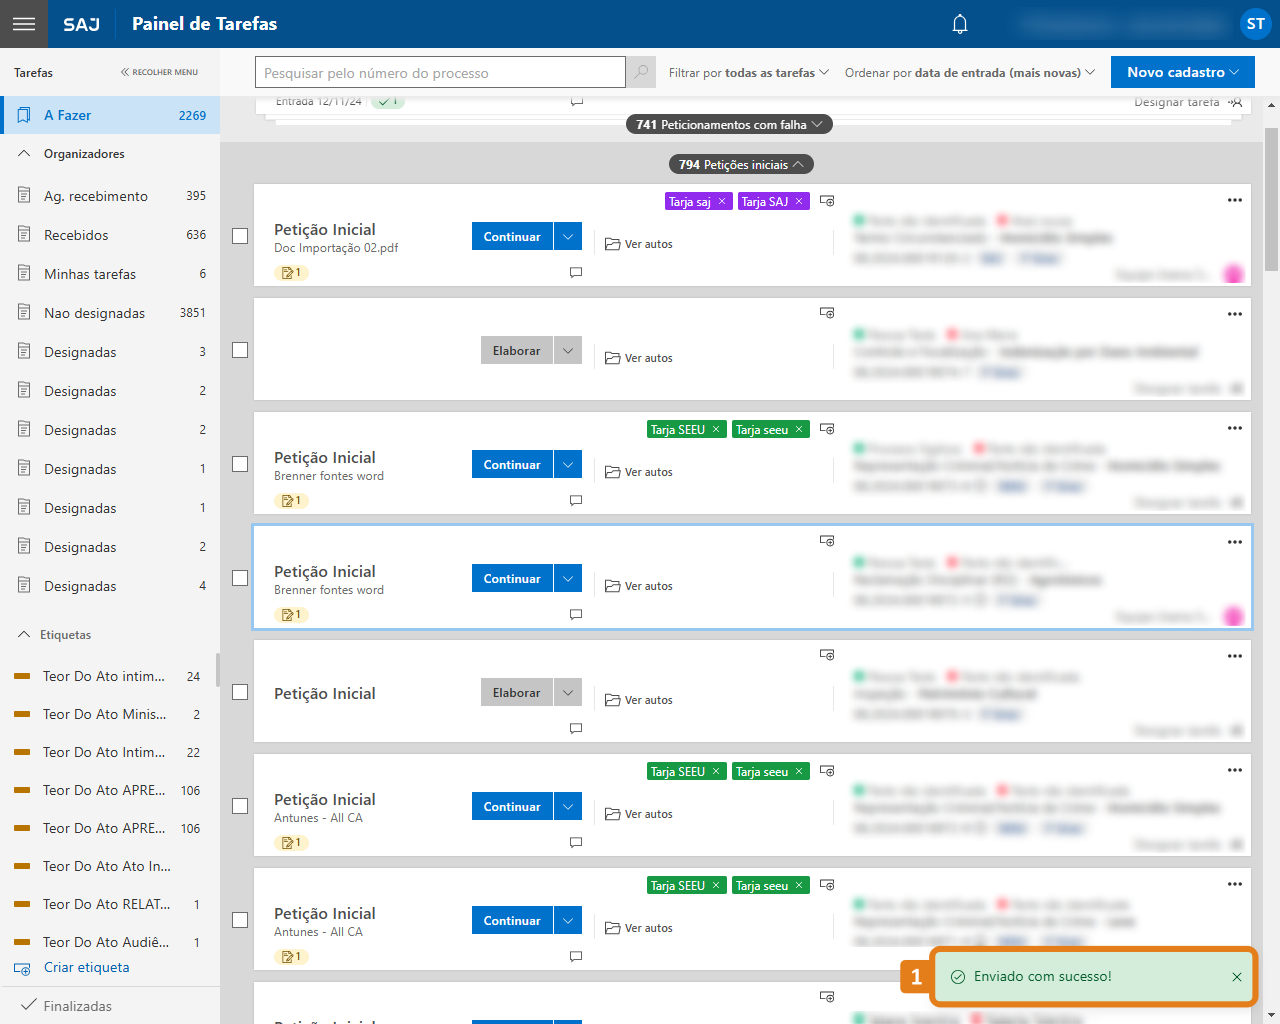Click Criar etiqueta link
Image resolution: width=1280 pixels, height=1024 pixels.
(x=86, y=967)
